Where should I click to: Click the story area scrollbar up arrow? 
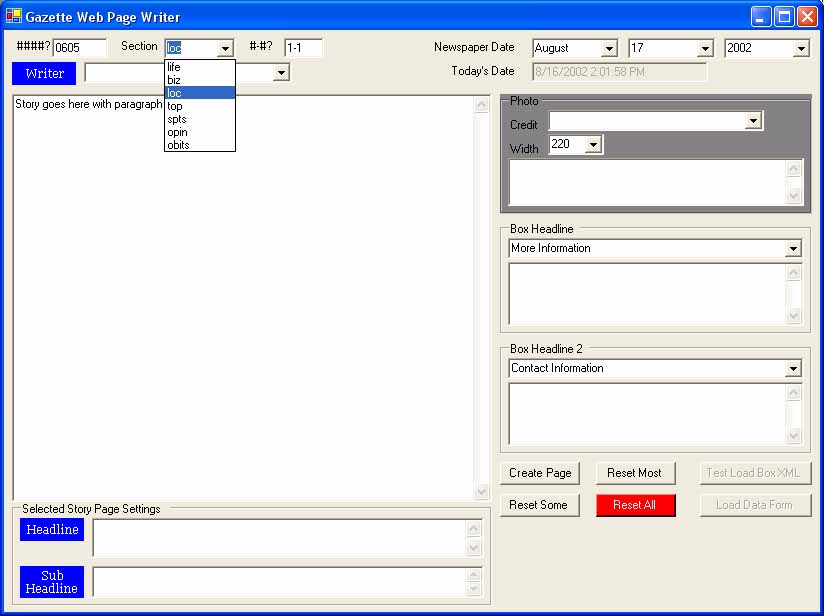click(x=481, y=105)
